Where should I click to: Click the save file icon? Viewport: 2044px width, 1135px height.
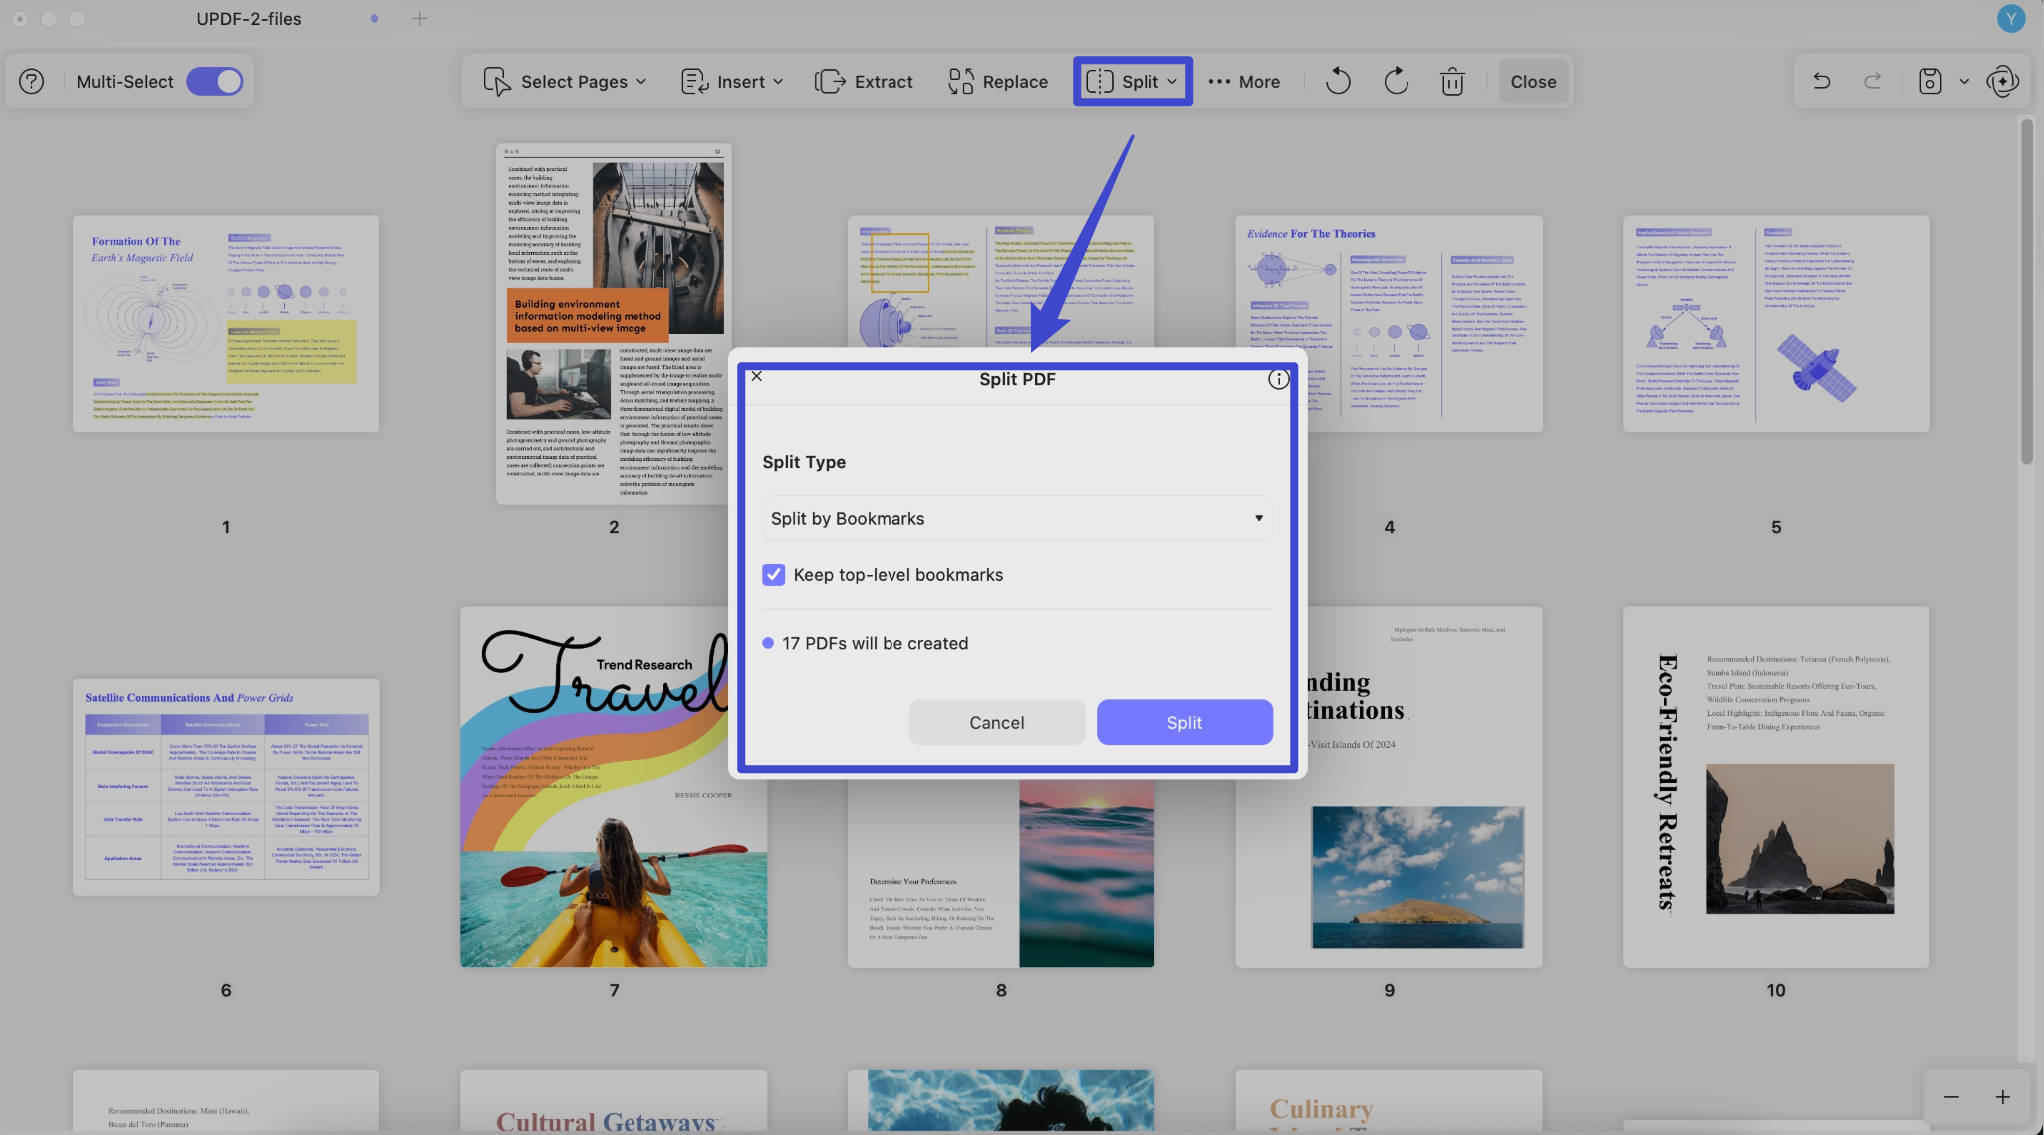pyautogui.click(x=1930, y=82)
